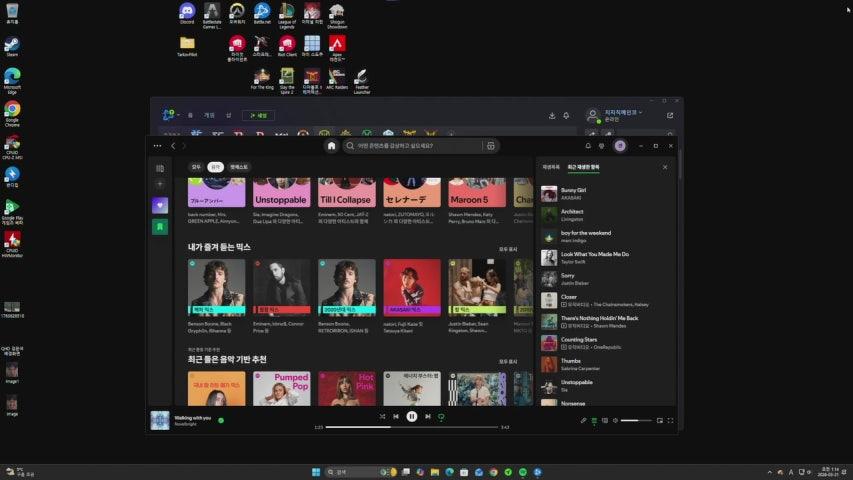Go to the previous track
Viewport: 853px width, 480px height.
[396, 416]
